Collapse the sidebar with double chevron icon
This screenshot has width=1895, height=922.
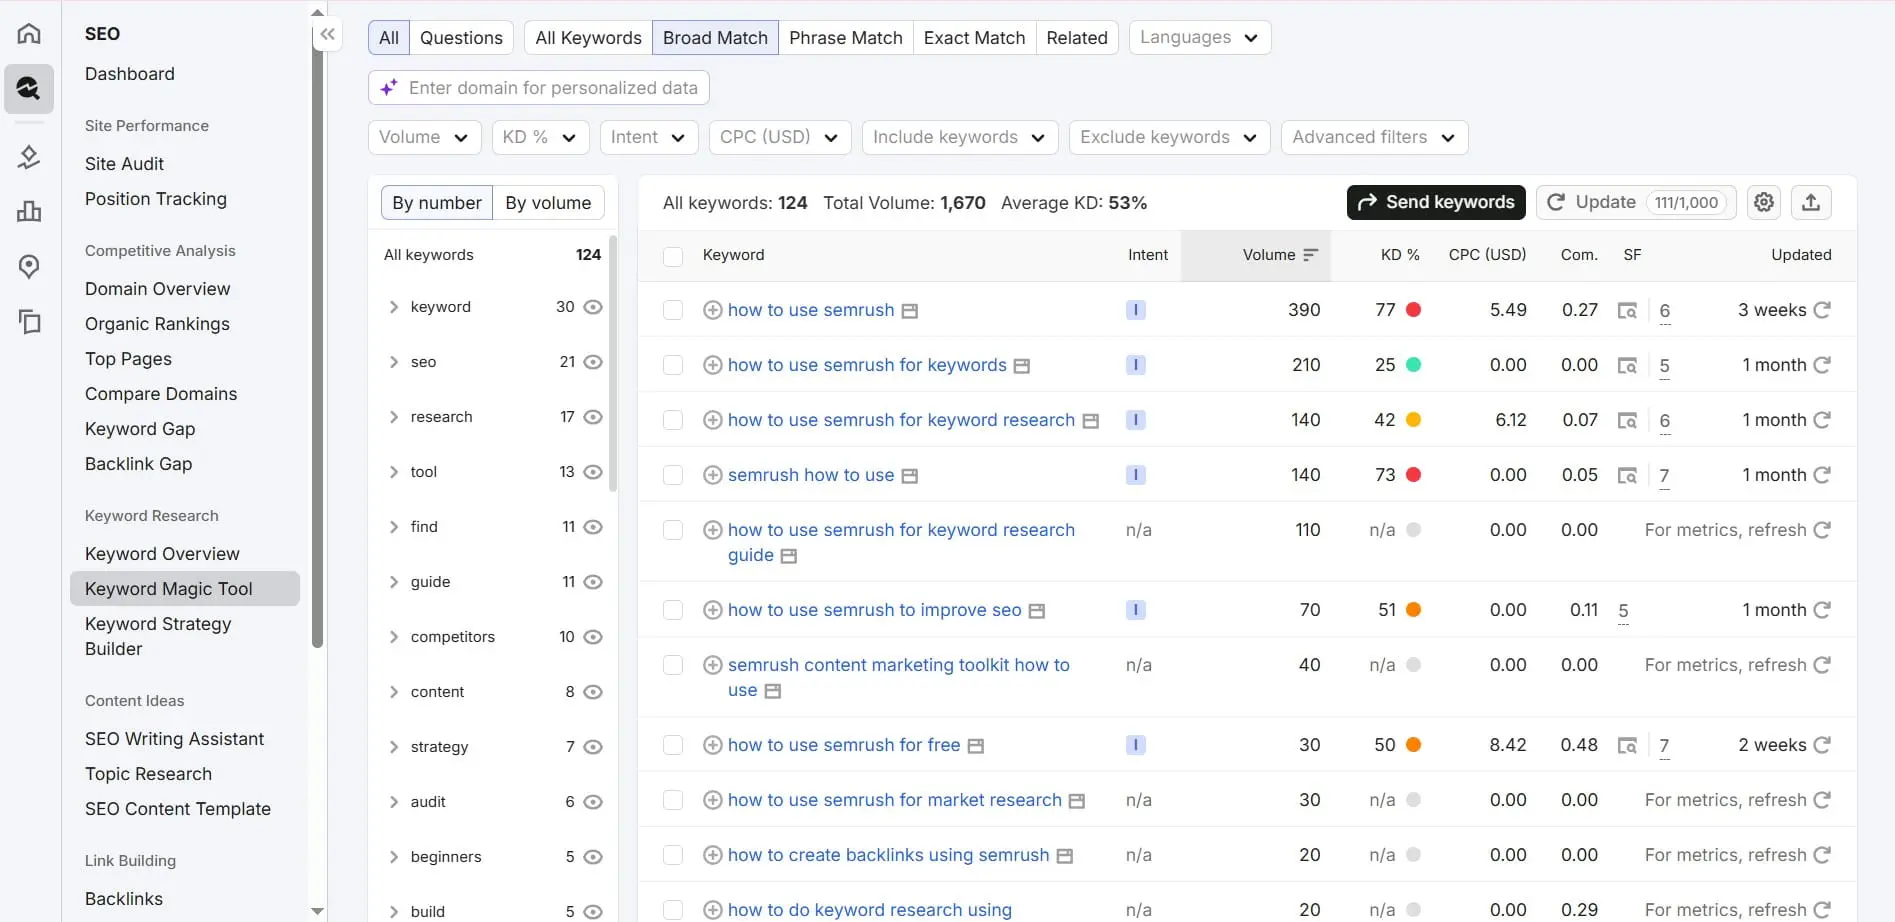coord(327,34)
